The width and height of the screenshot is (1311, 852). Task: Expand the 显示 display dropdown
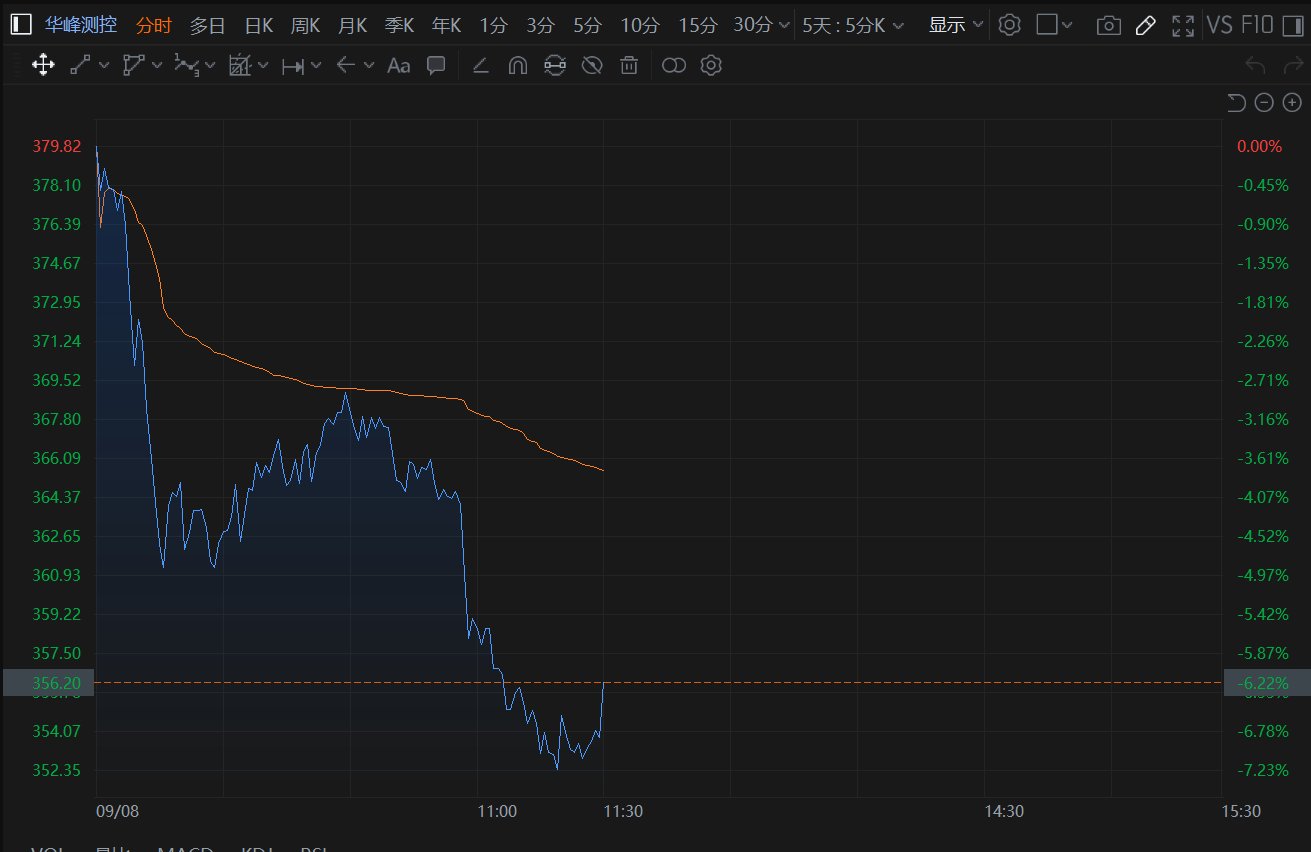pyautogui.click(x=956, y=25)
